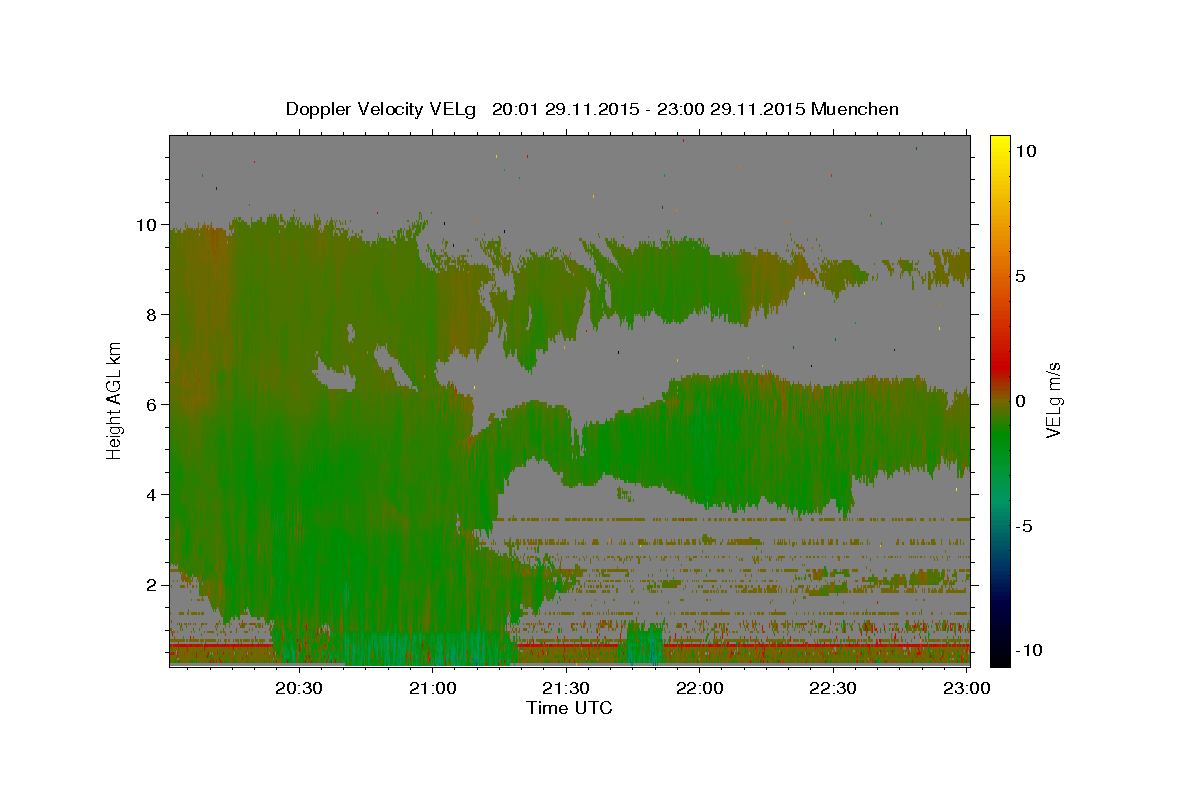The image size is (1200, 800).
Task: Click the "Time UTC" axis label
Action: point(569,708)
